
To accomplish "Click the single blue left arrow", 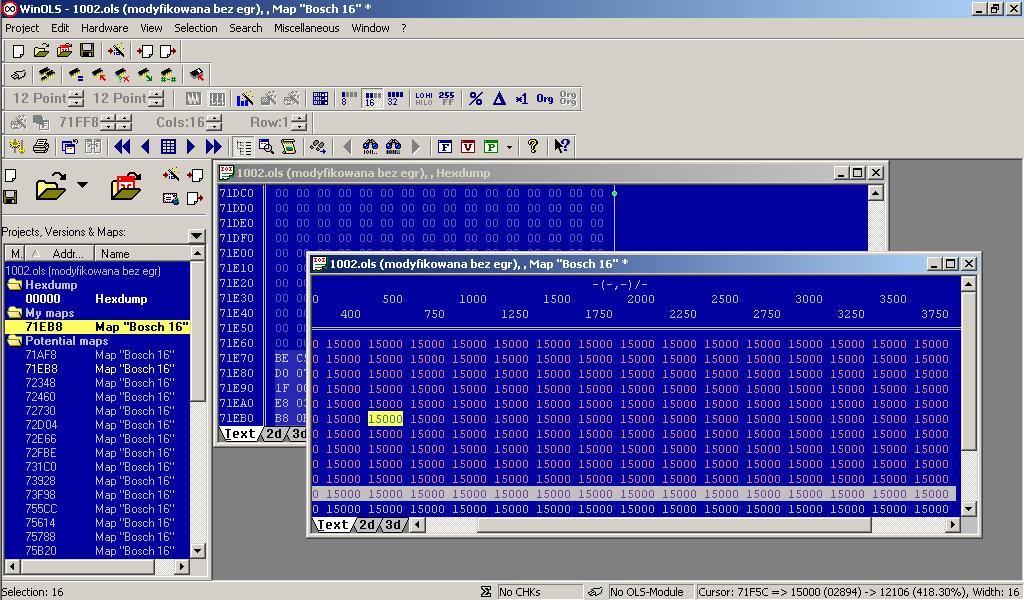I will [145, 146].
